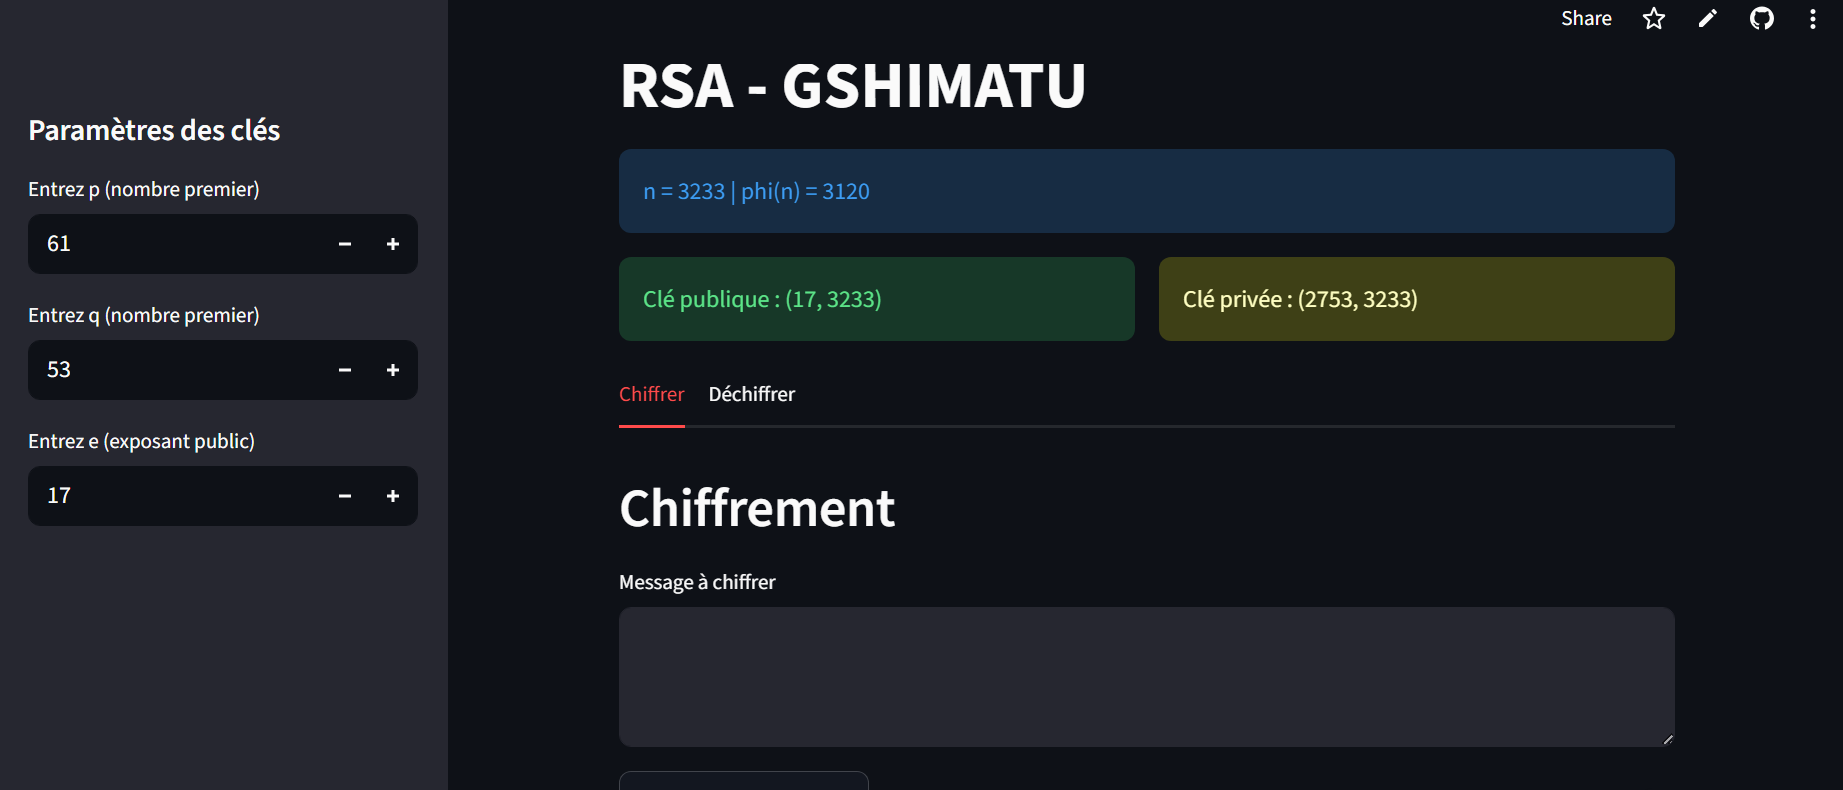Image resolution: width=1843 pixels, height=790 pixels.
Task: Decrease the value of p
Action: click(x=345, y=244)
